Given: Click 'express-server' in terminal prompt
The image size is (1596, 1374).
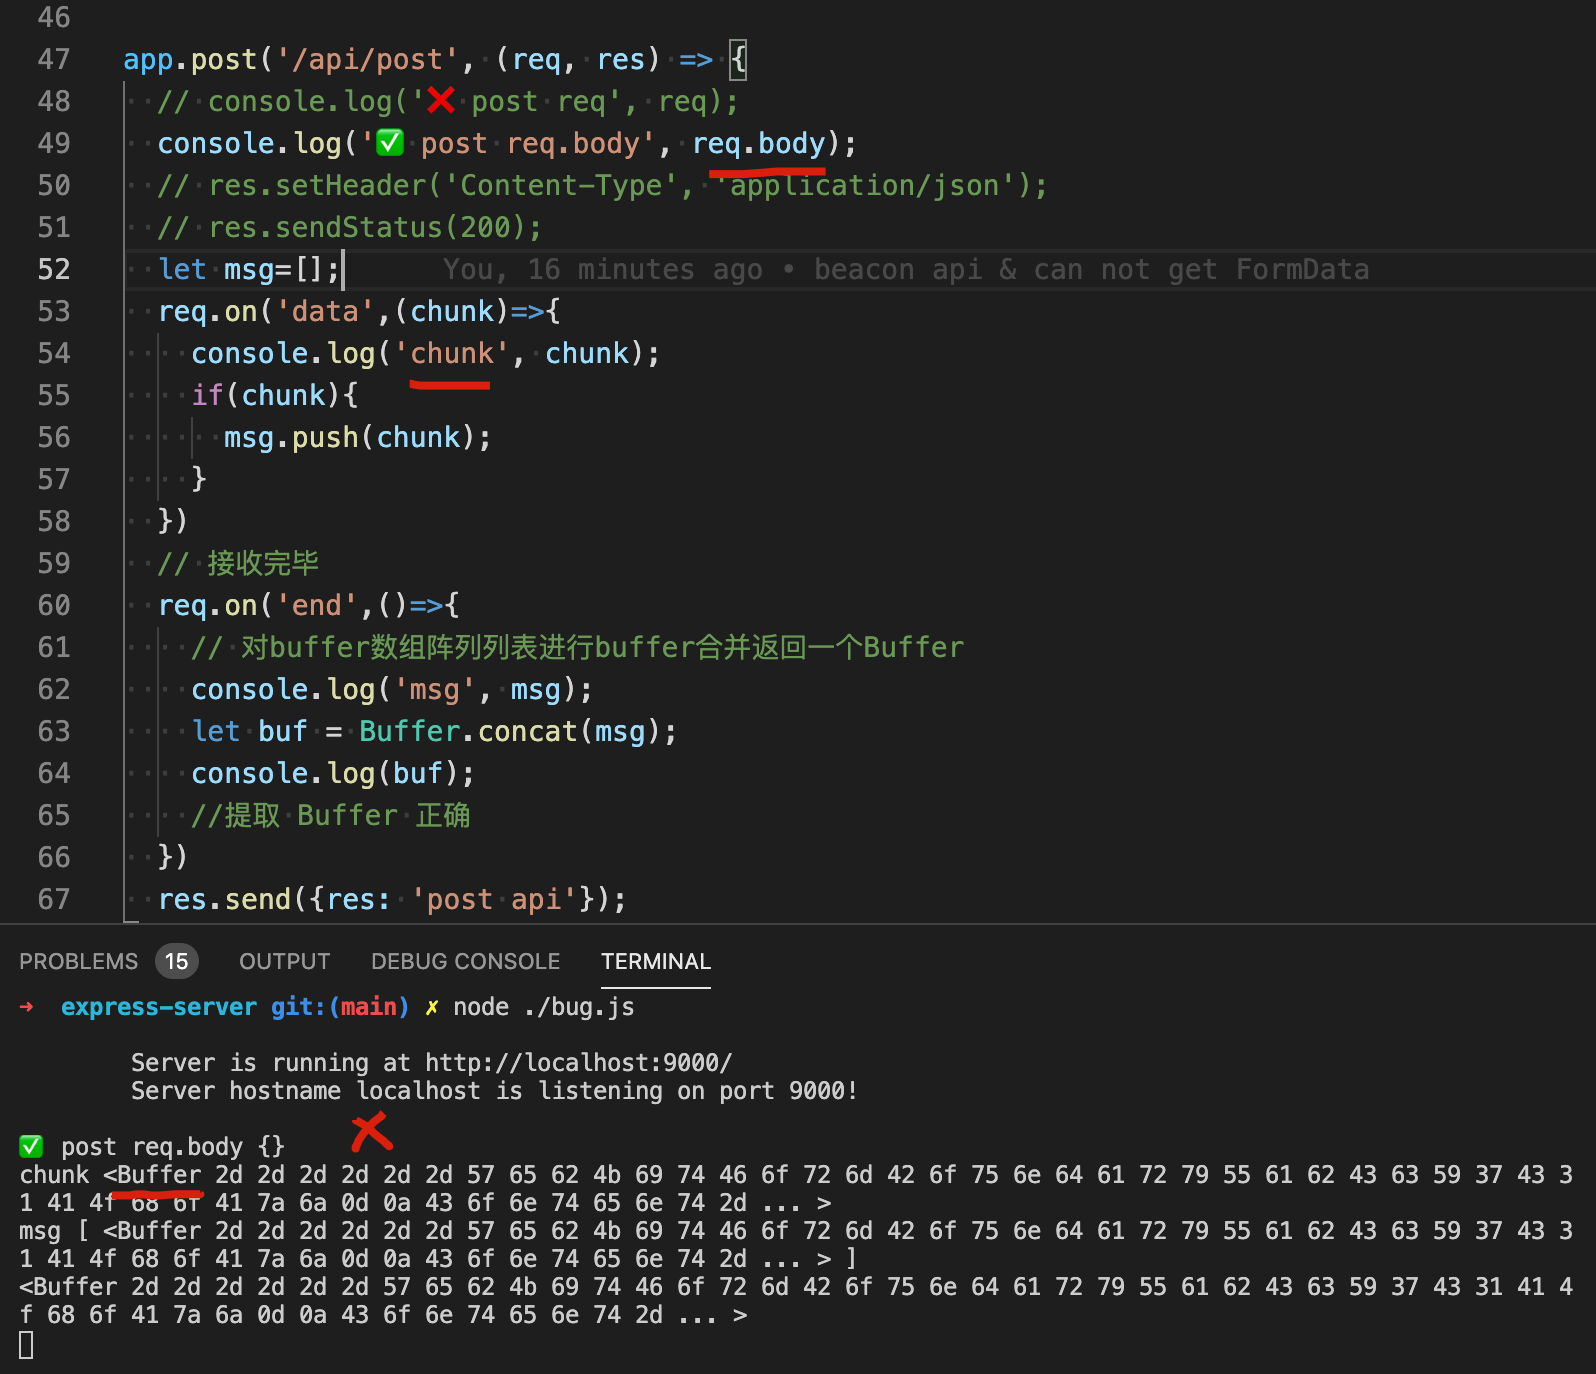Looking at the screenshot, I should 159,1006.
